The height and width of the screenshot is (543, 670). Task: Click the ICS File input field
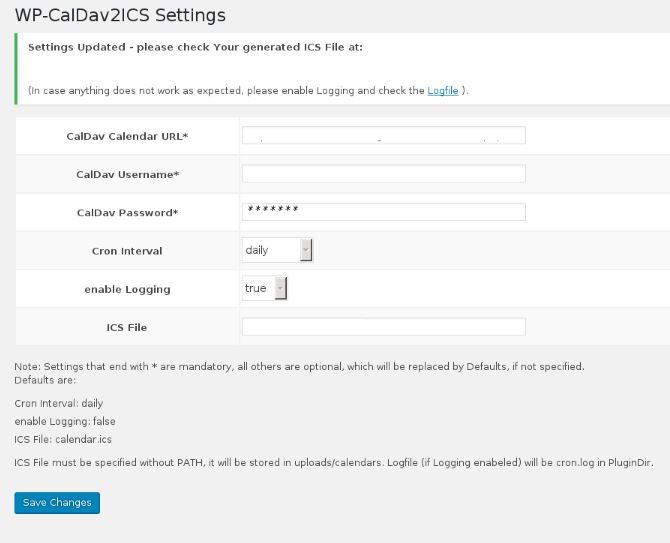(x=384, y=327)
